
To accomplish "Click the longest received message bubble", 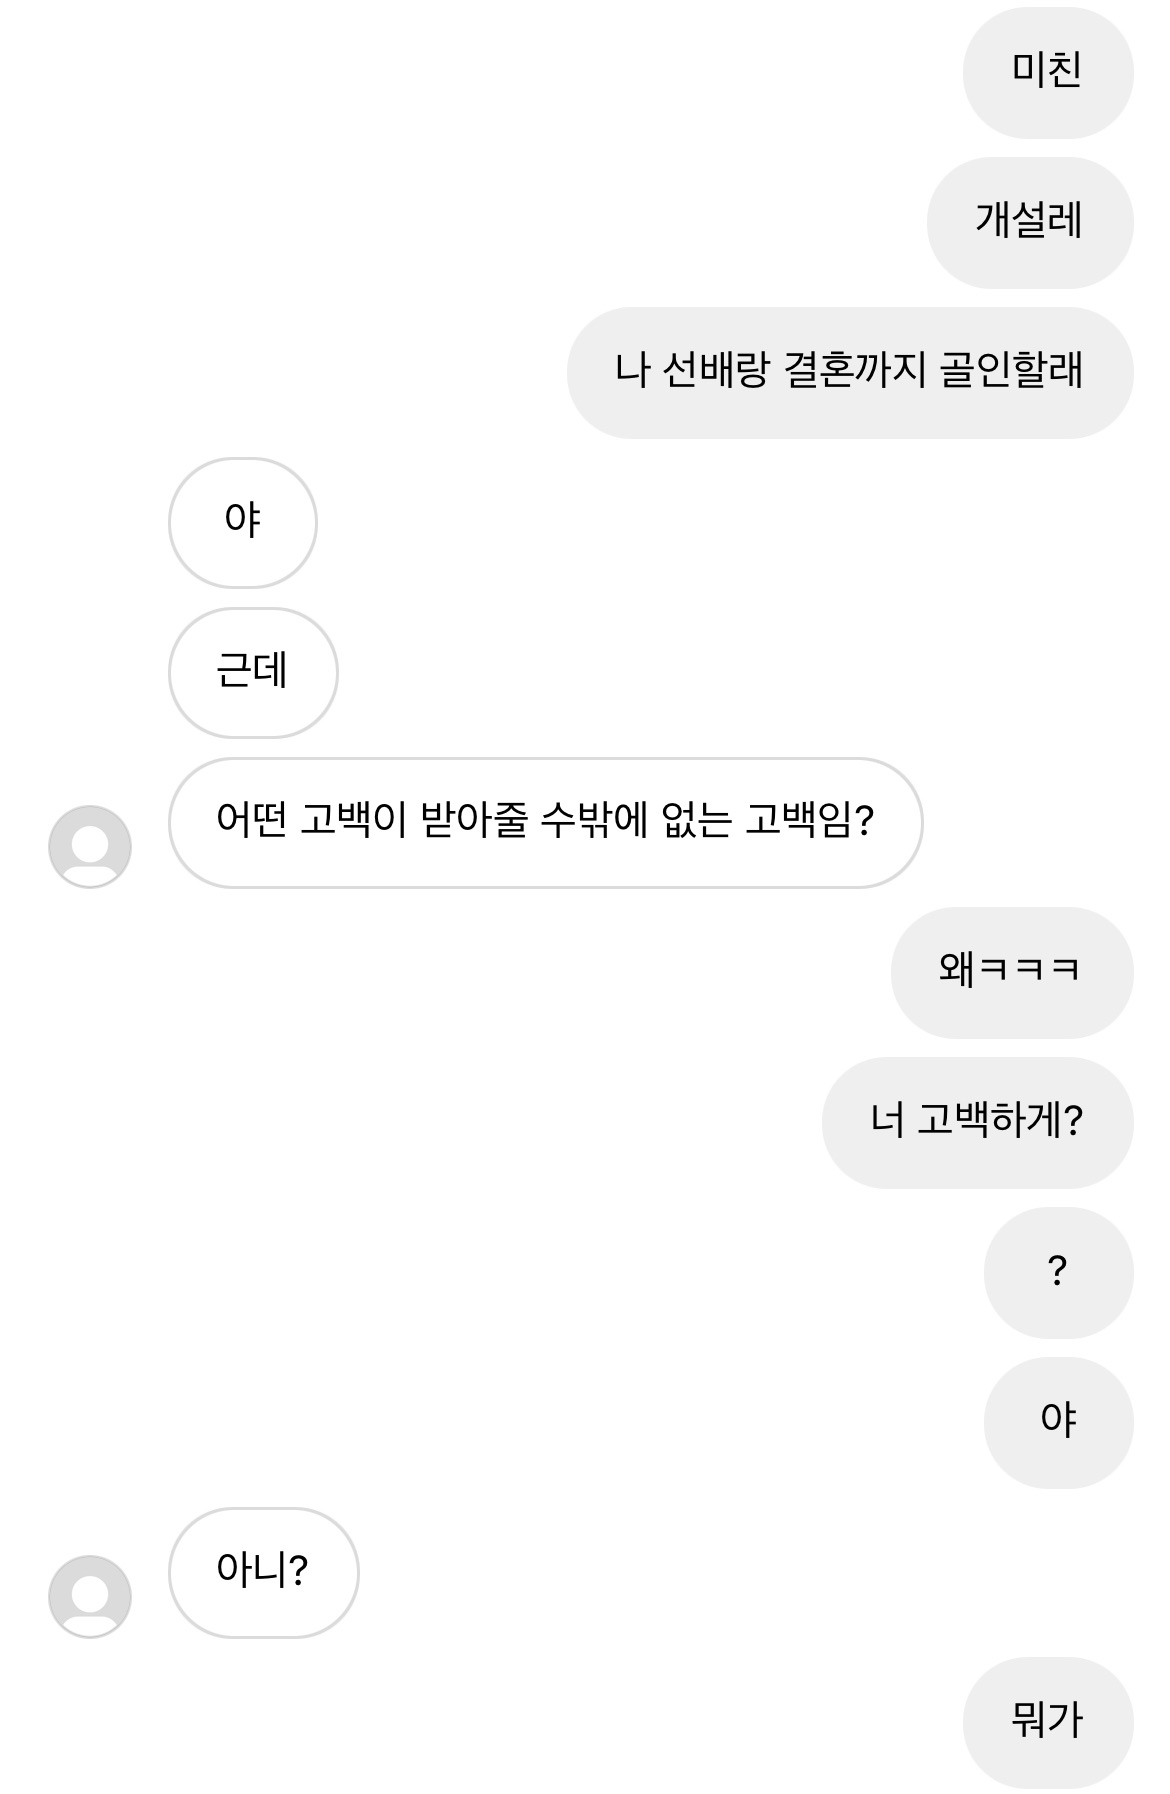I will pyautogui.click(x=545, y=822).
